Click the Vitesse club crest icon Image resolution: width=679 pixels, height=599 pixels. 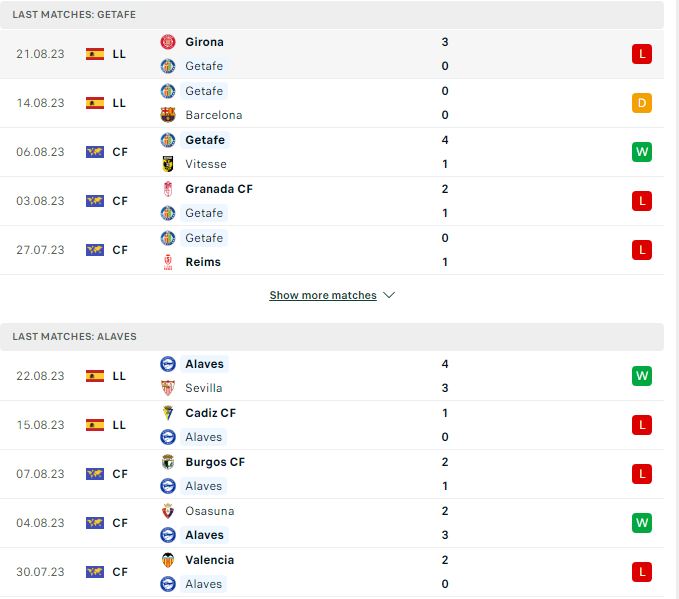(x=168, y=164)
